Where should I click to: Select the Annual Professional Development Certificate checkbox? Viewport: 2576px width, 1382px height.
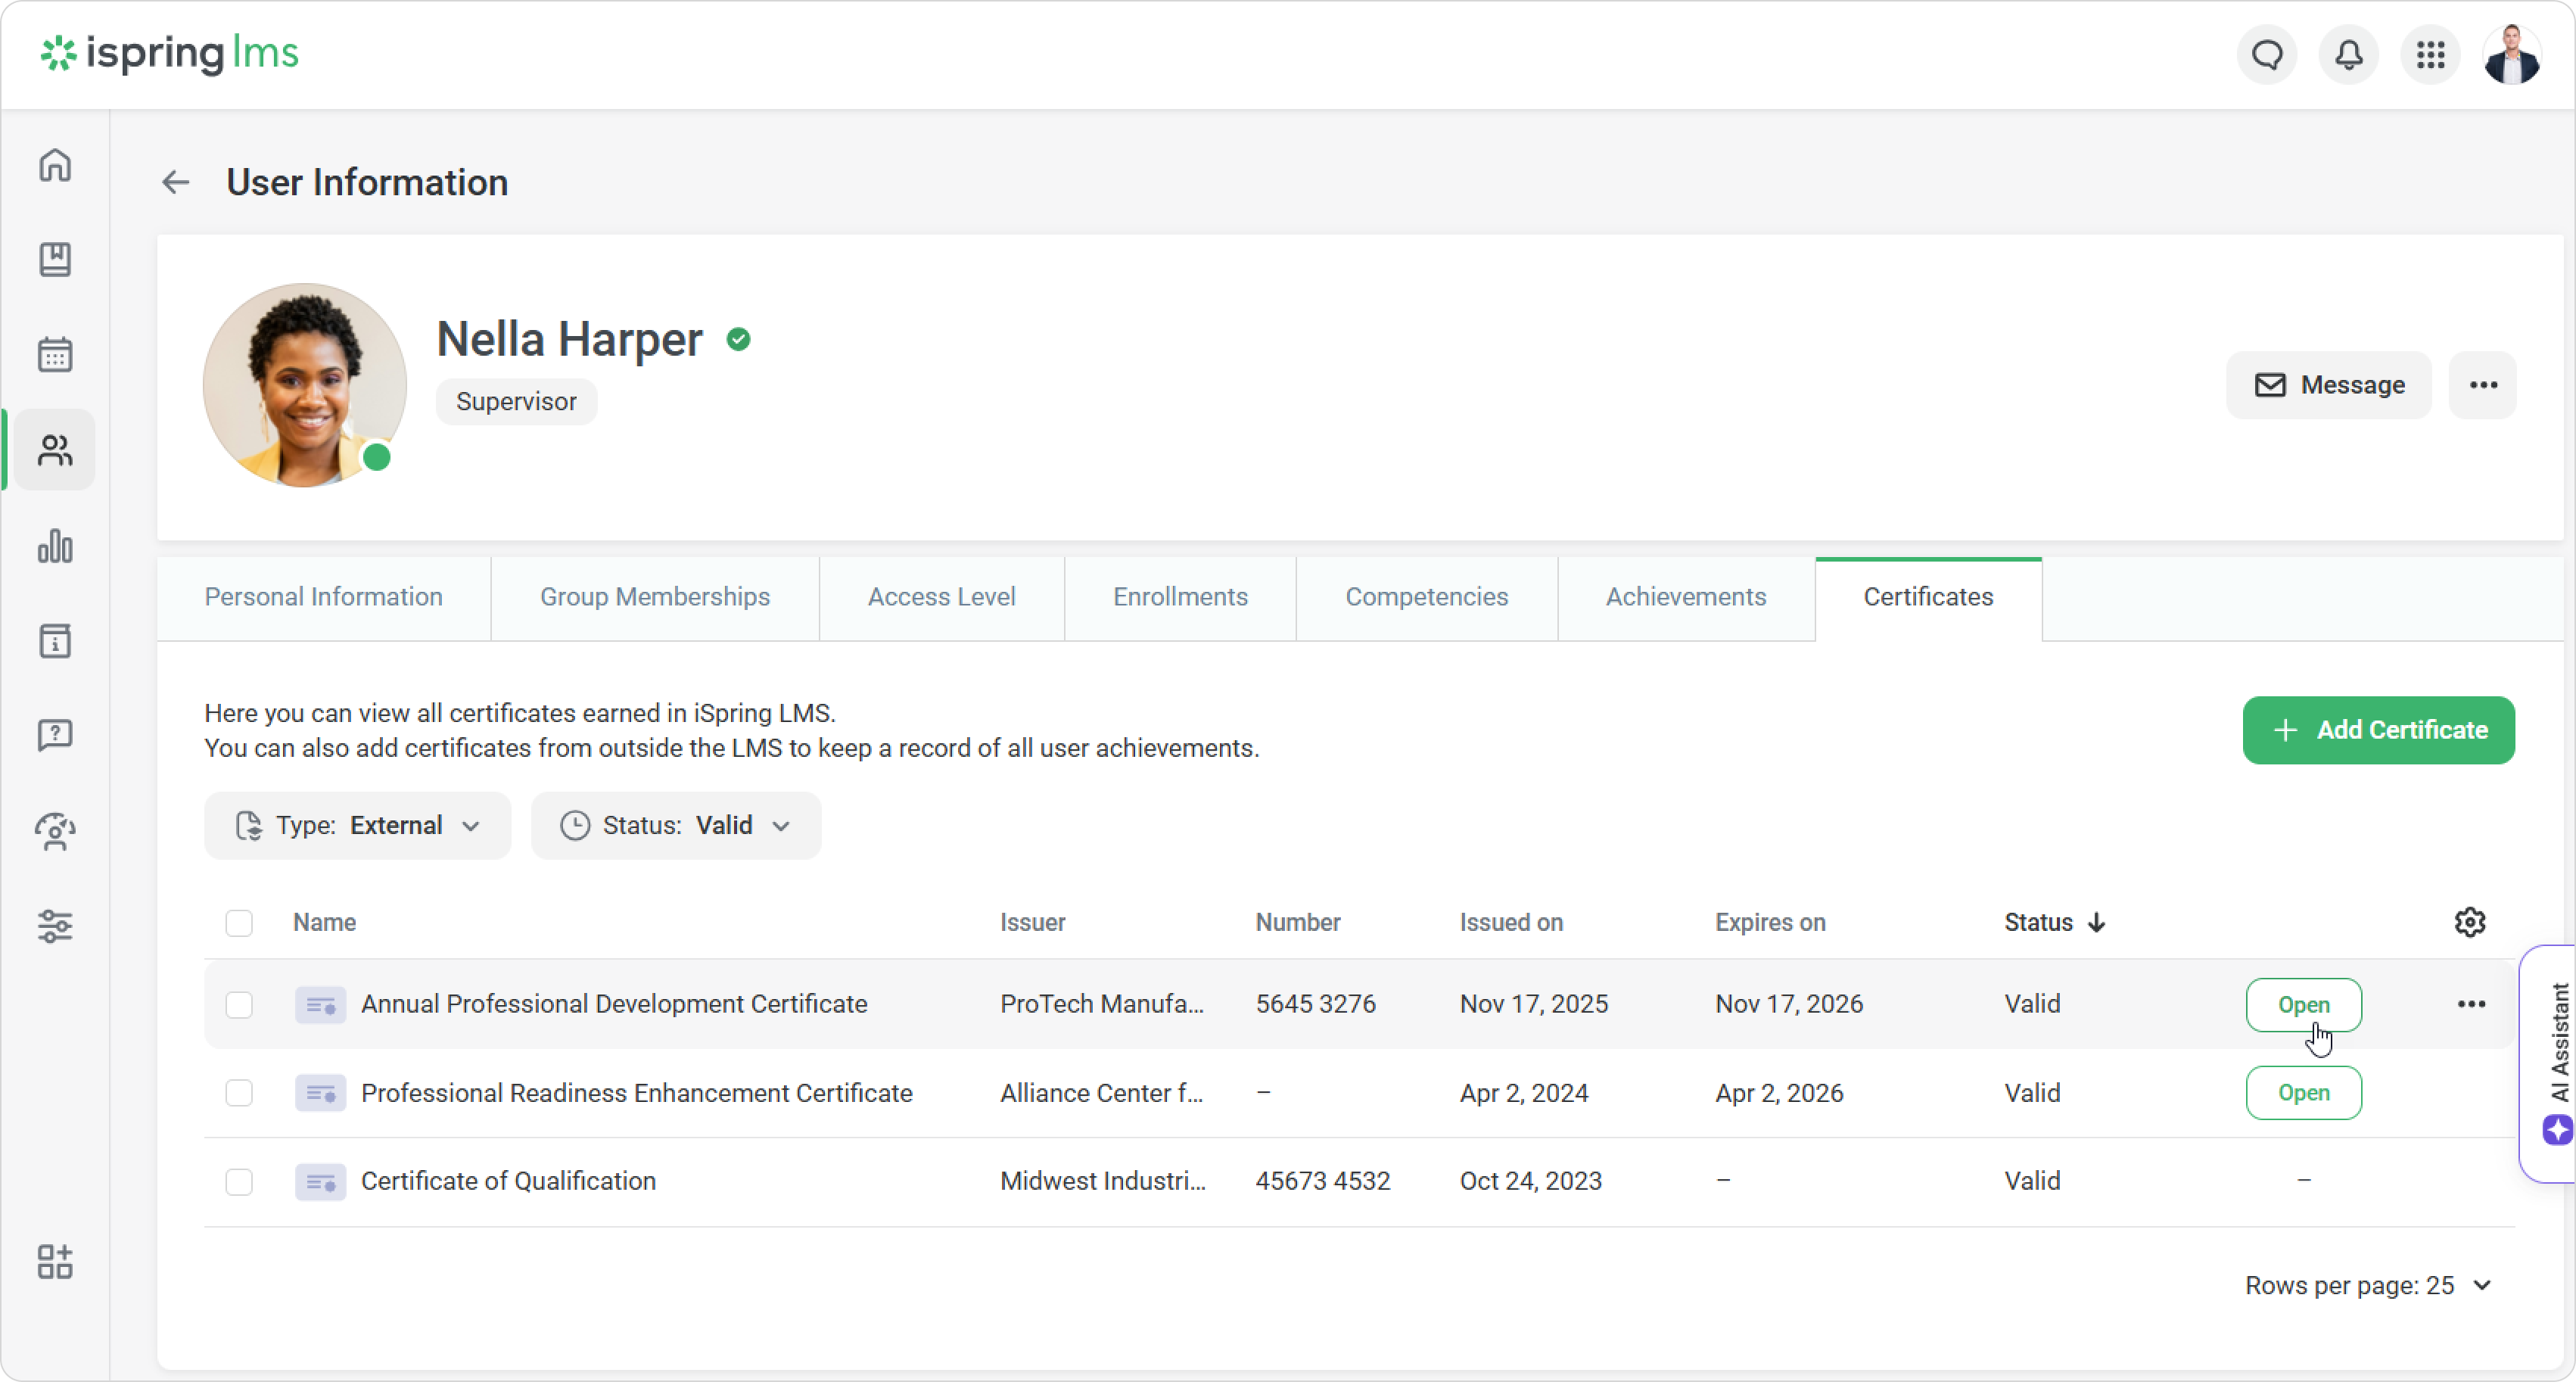pyautogui.click(x=239, y=1004)
